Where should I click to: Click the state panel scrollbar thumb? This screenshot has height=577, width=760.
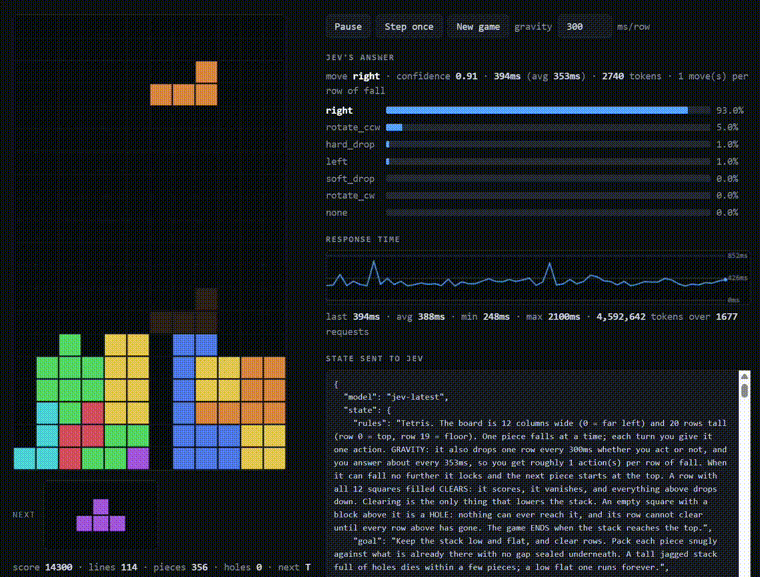point(744,391)
